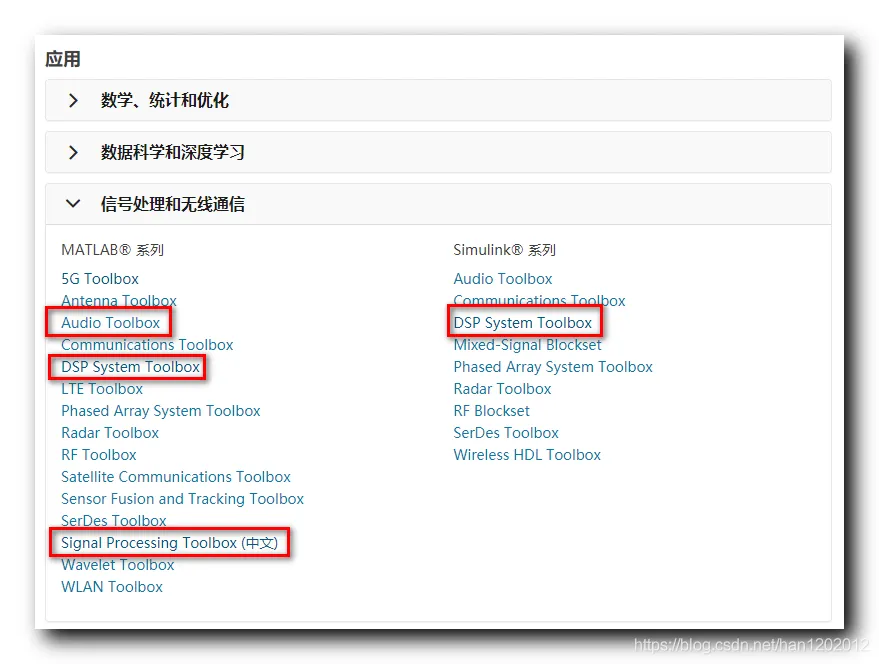The height and width of the screenshot is (664, 879).
Task: Open Signal Processing Toolbox (中文) link
Action: pyautogui.click(x=169, y=543)
